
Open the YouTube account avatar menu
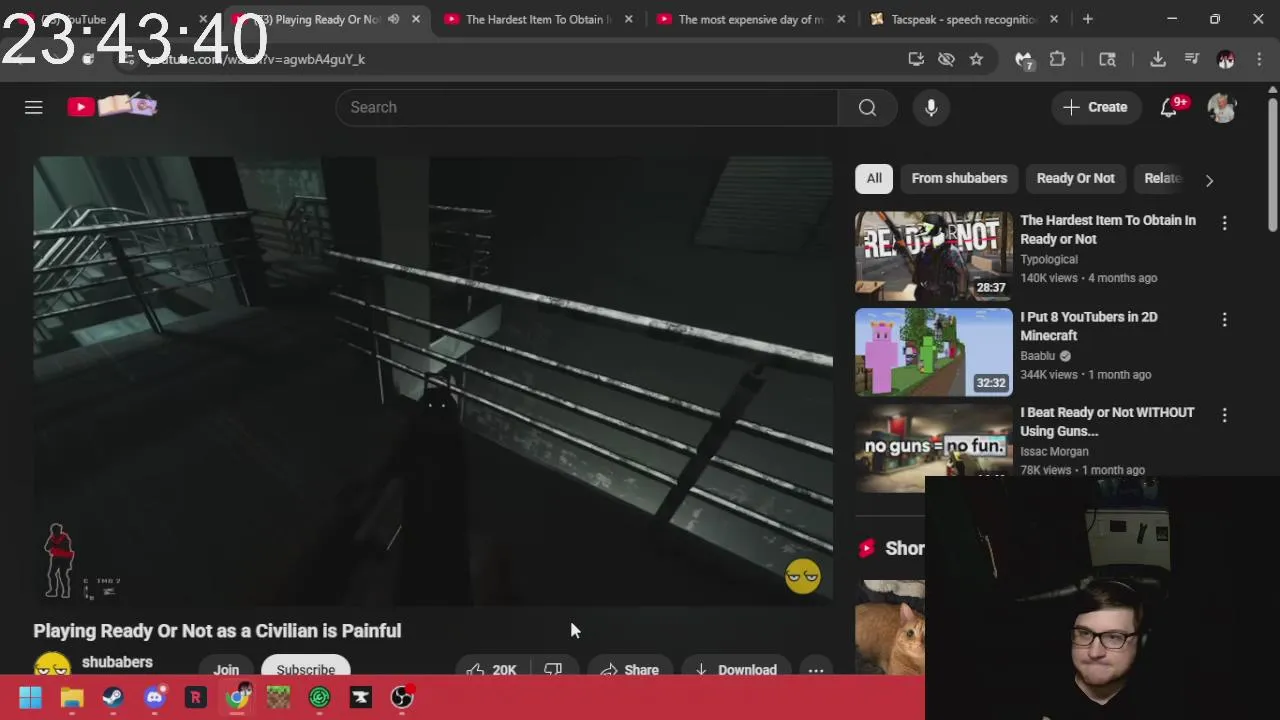pyautogui.click(x=1222, y=107)
